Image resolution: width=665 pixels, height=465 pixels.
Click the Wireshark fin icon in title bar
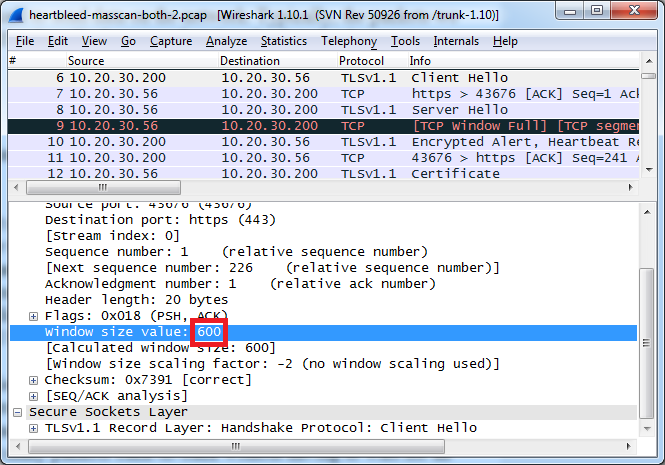[16, 15]
